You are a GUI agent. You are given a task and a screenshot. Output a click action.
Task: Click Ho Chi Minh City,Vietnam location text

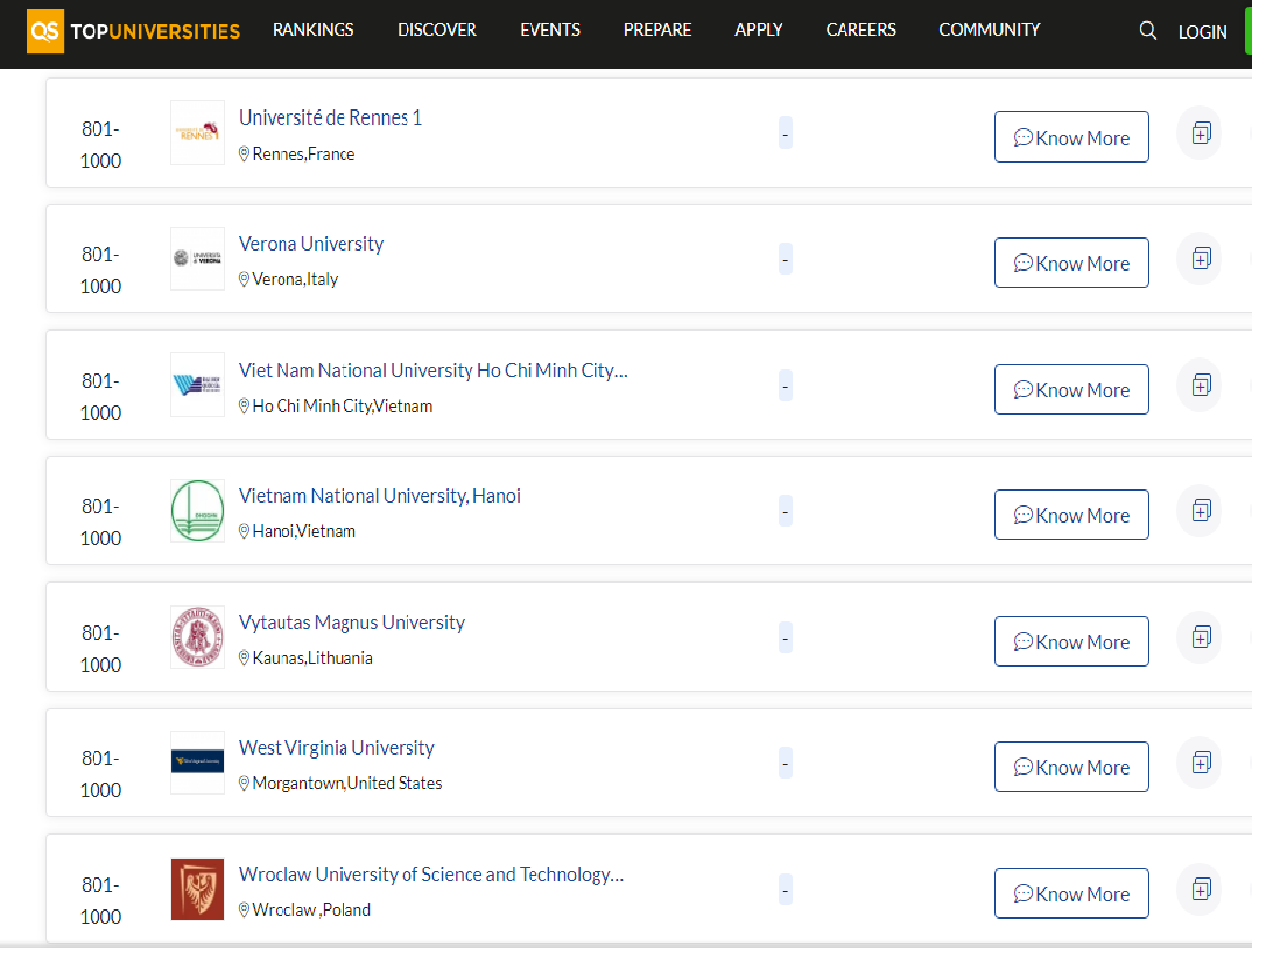tap(342, 406)
